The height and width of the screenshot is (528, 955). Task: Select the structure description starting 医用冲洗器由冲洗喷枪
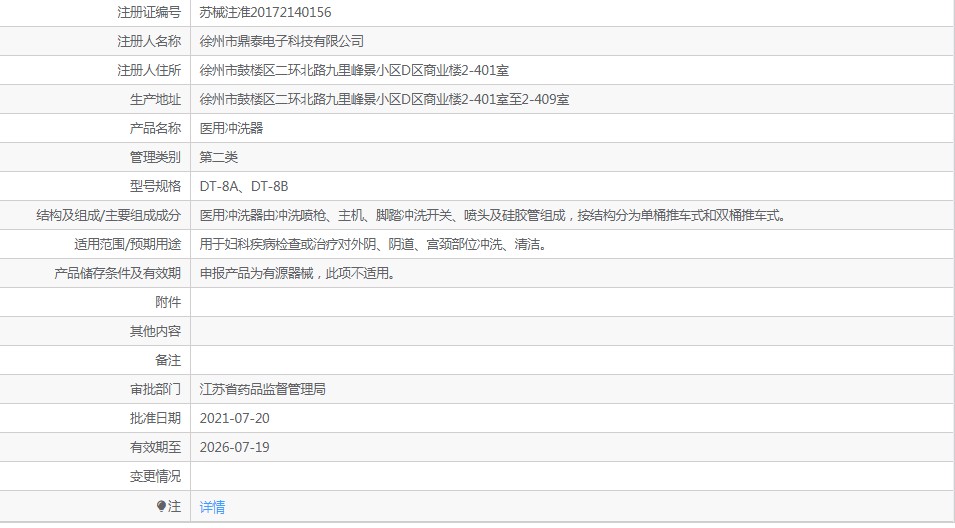click(x=494, y=216)
